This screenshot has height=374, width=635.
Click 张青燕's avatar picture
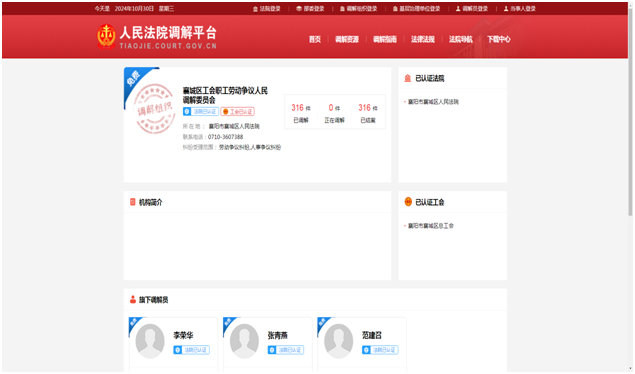[x=244, y=341]
